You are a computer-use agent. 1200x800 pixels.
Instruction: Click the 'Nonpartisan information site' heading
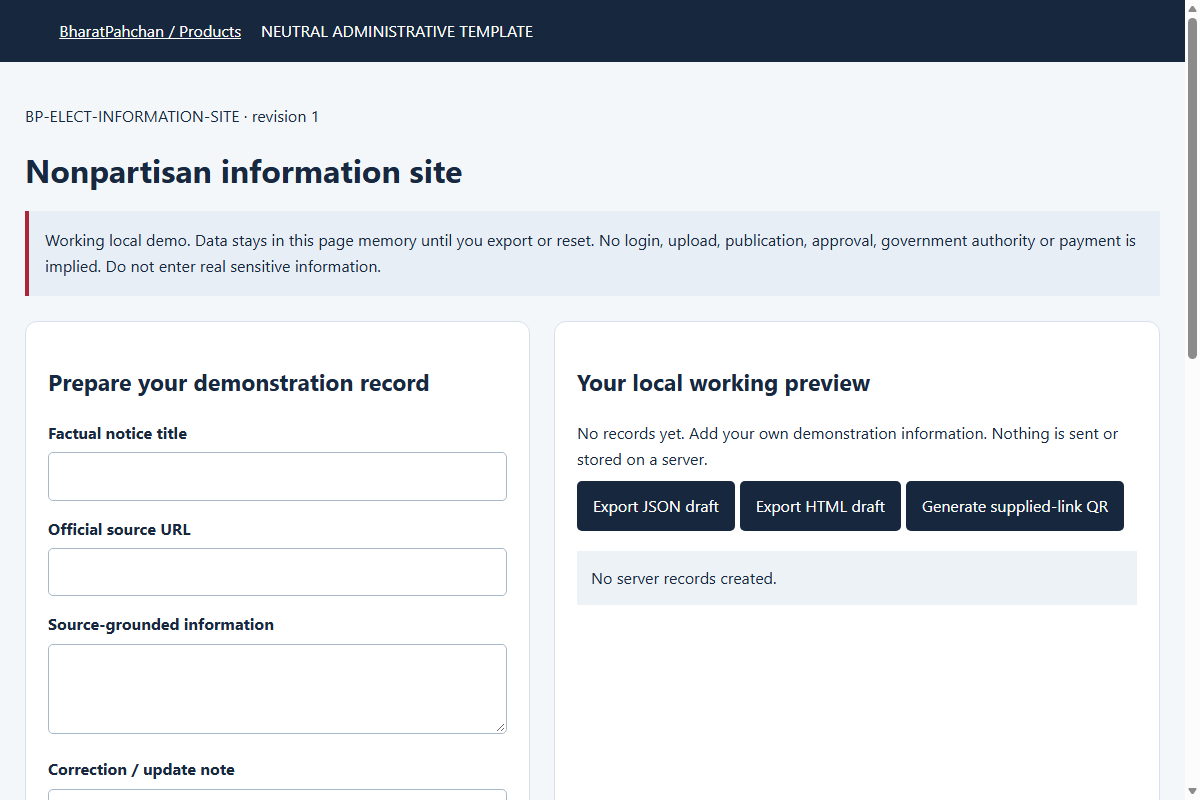[244, 172]
